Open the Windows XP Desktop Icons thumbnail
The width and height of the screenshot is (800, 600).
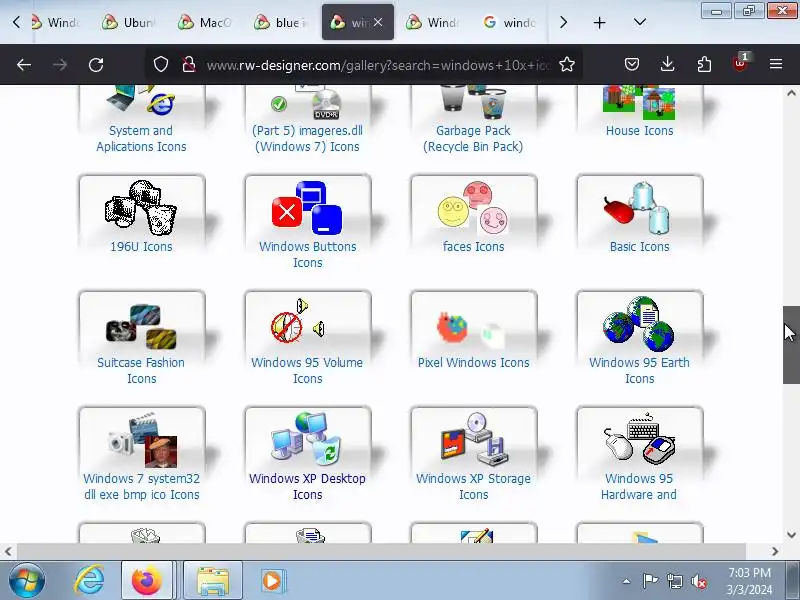(307, 439)
